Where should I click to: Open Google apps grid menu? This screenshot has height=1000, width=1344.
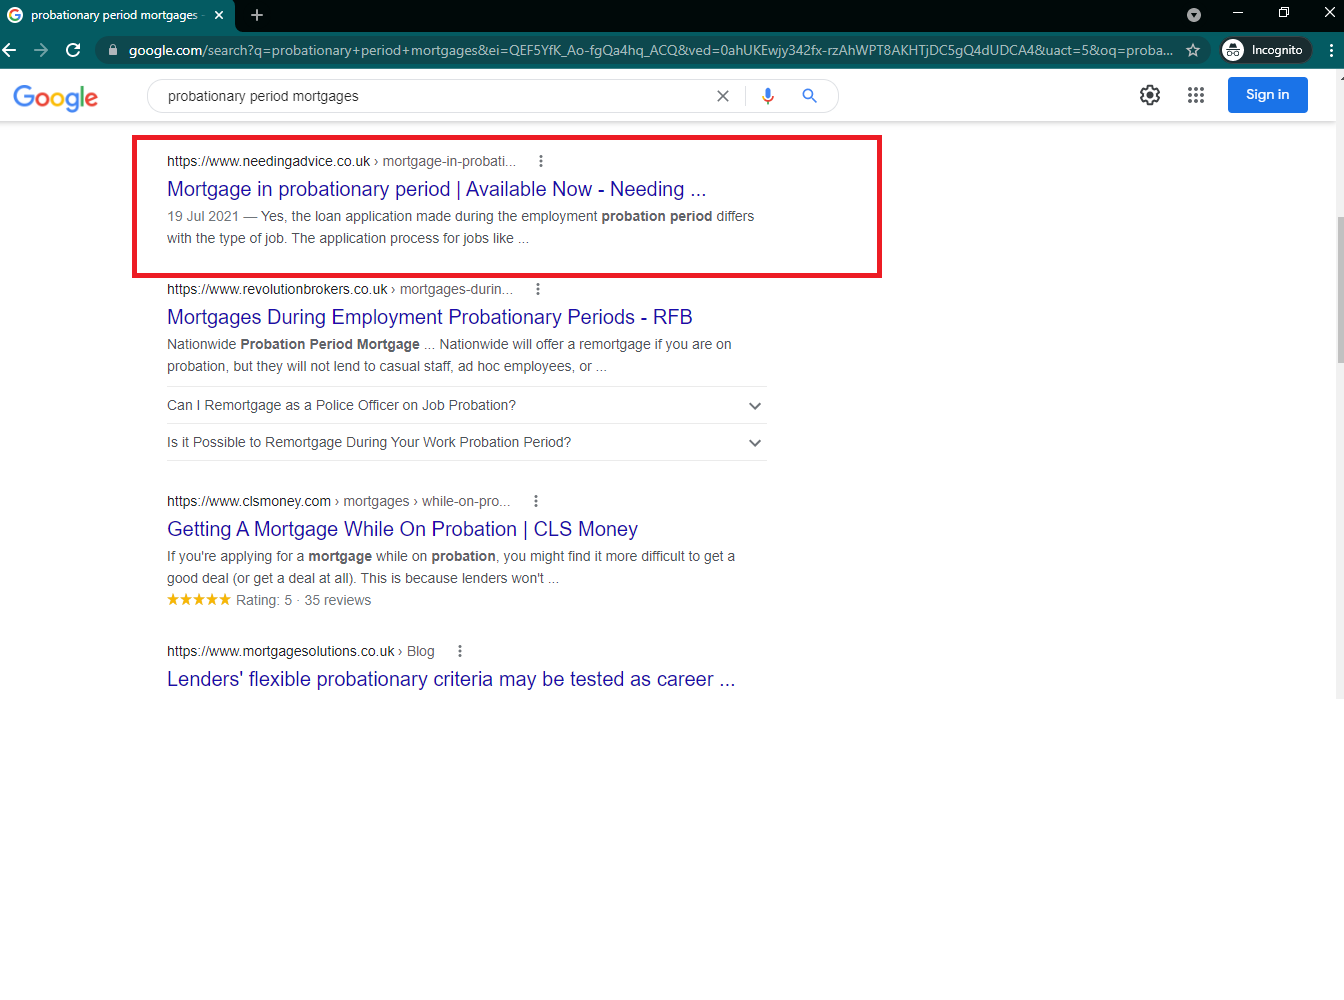[1196, 95]
